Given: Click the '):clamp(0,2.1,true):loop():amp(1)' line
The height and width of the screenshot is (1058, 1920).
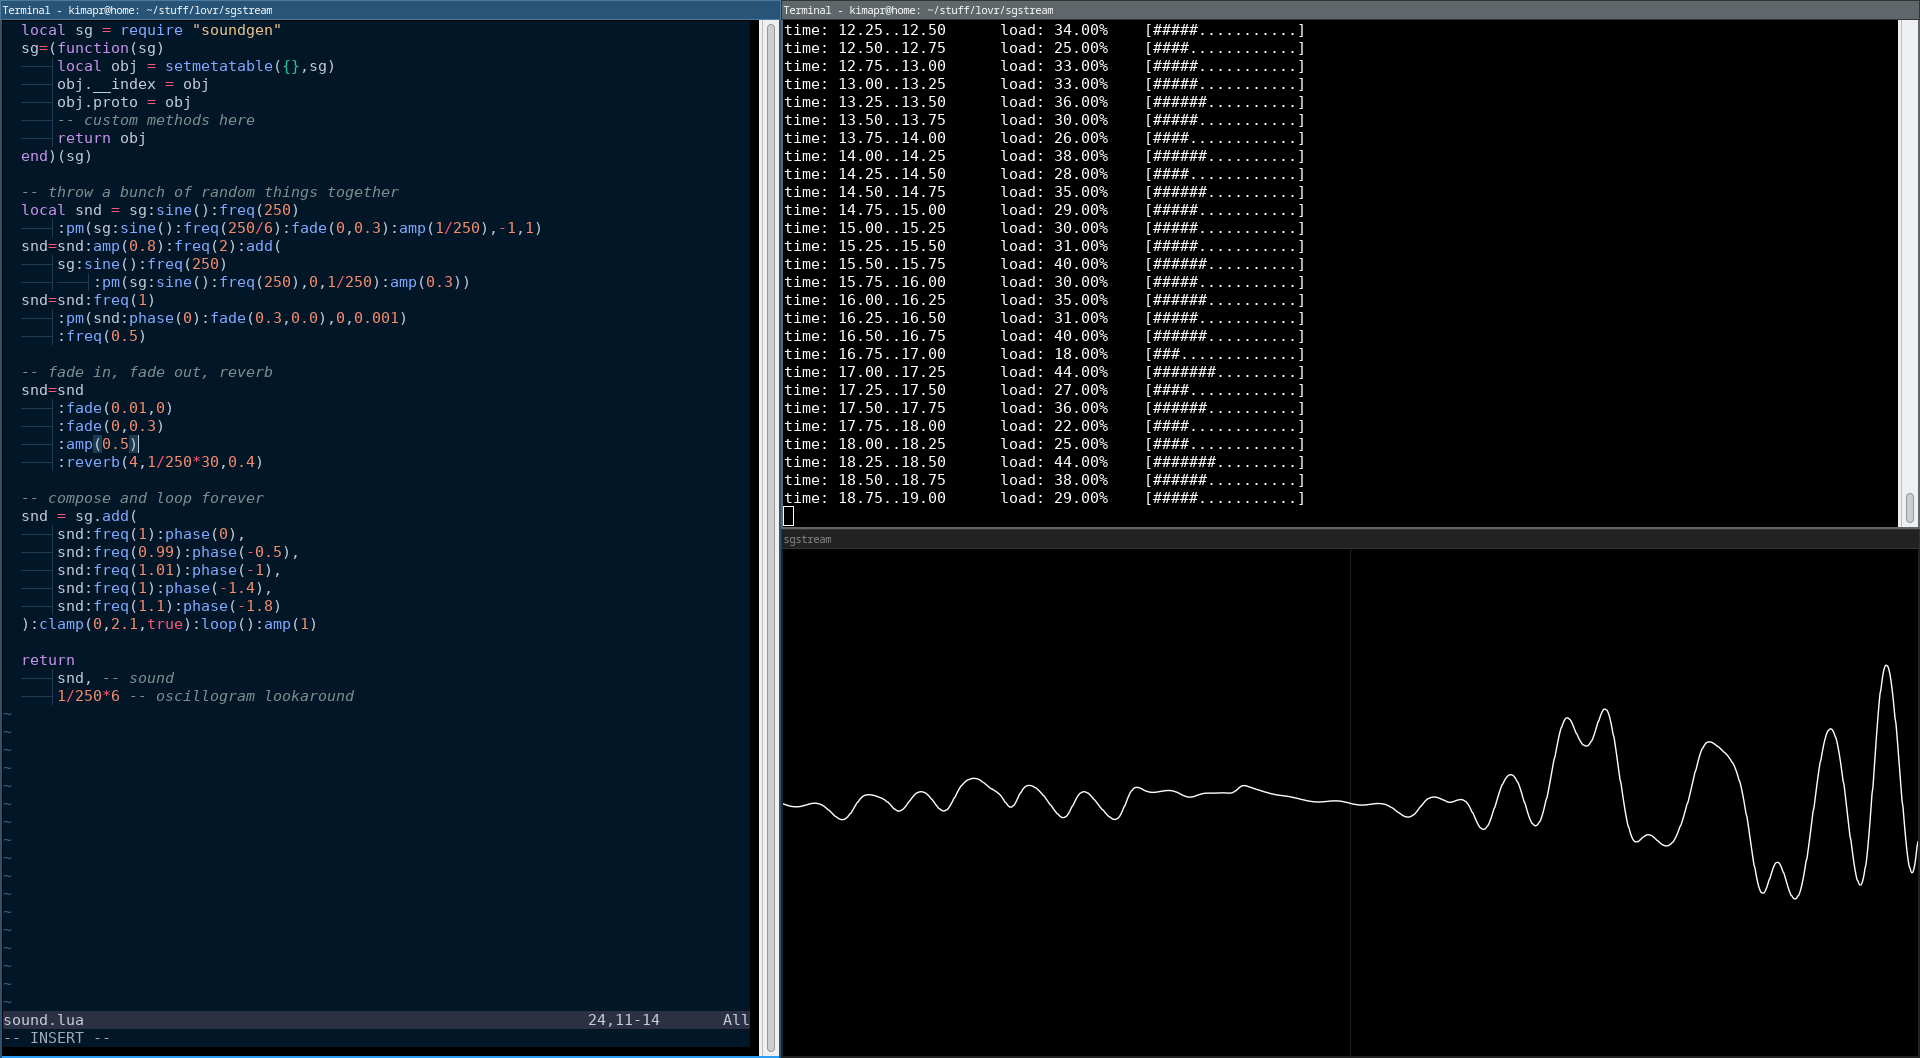Looking at the screenshot, I should 169,624.
